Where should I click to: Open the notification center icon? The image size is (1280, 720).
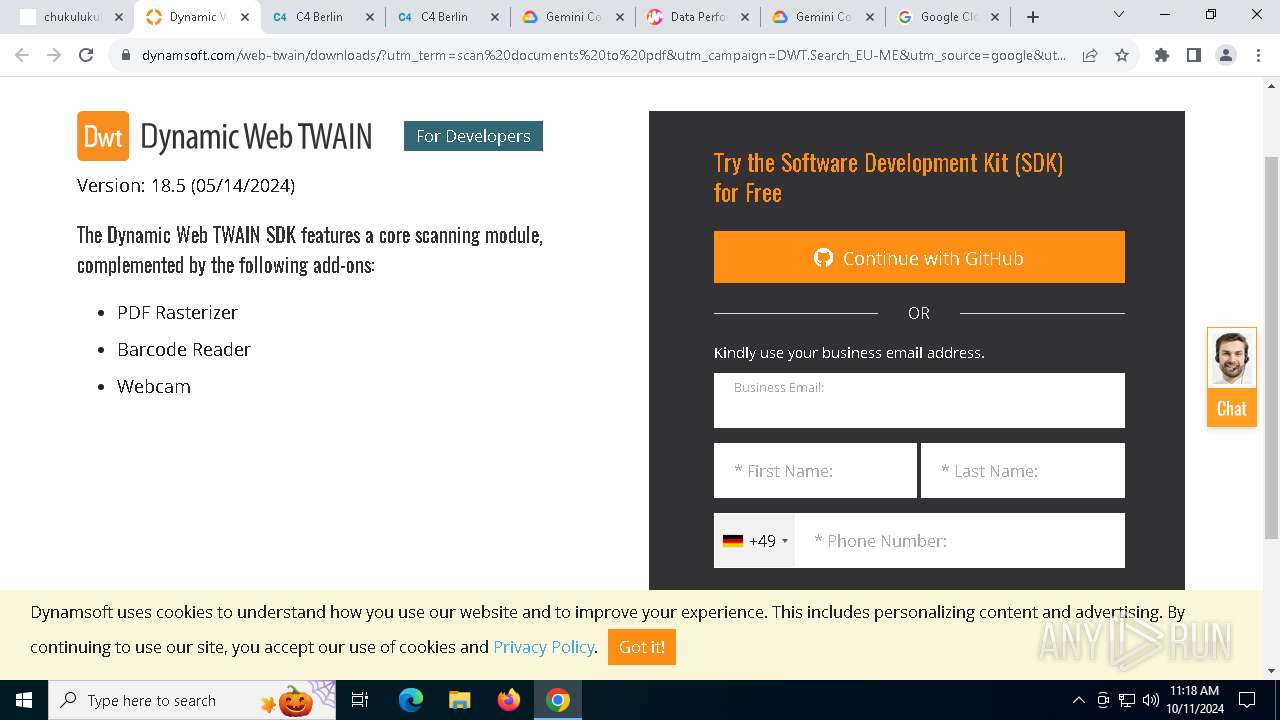coord(1247,700)
